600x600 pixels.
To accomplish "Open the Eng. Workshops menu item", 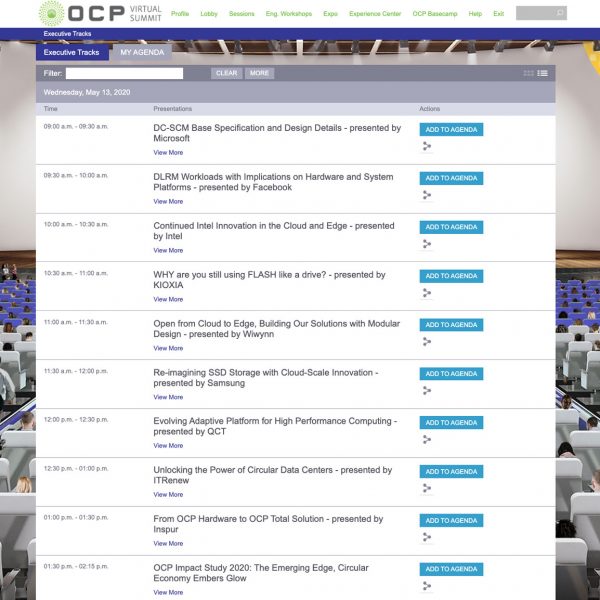I will 289,14.
